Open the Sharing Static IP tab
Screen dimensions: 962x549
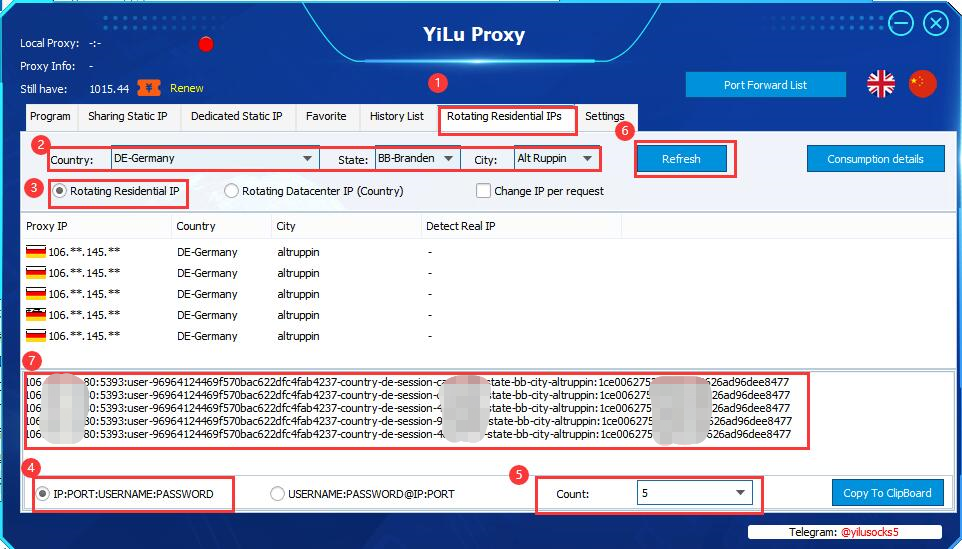click(128, 117)
